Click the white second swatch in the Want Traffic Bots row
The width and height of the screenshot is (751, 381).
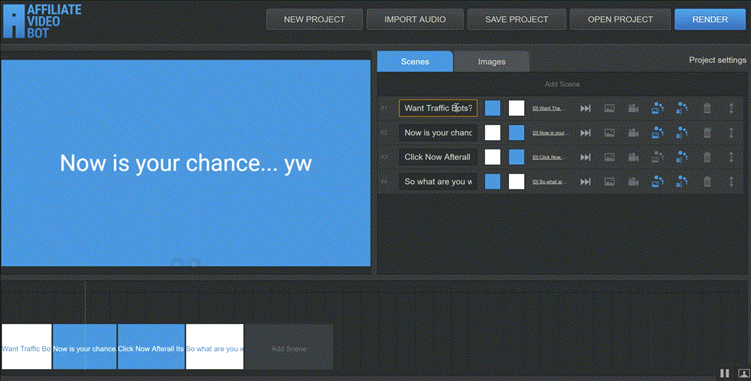(516, 108)
